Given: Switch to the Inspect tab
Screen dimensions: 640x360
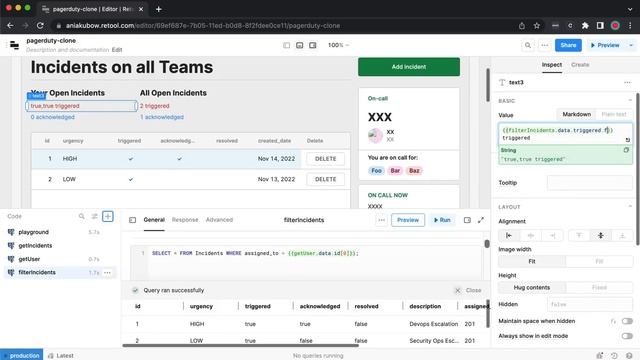Looking at the screenshot, I should tap(551, 65).
